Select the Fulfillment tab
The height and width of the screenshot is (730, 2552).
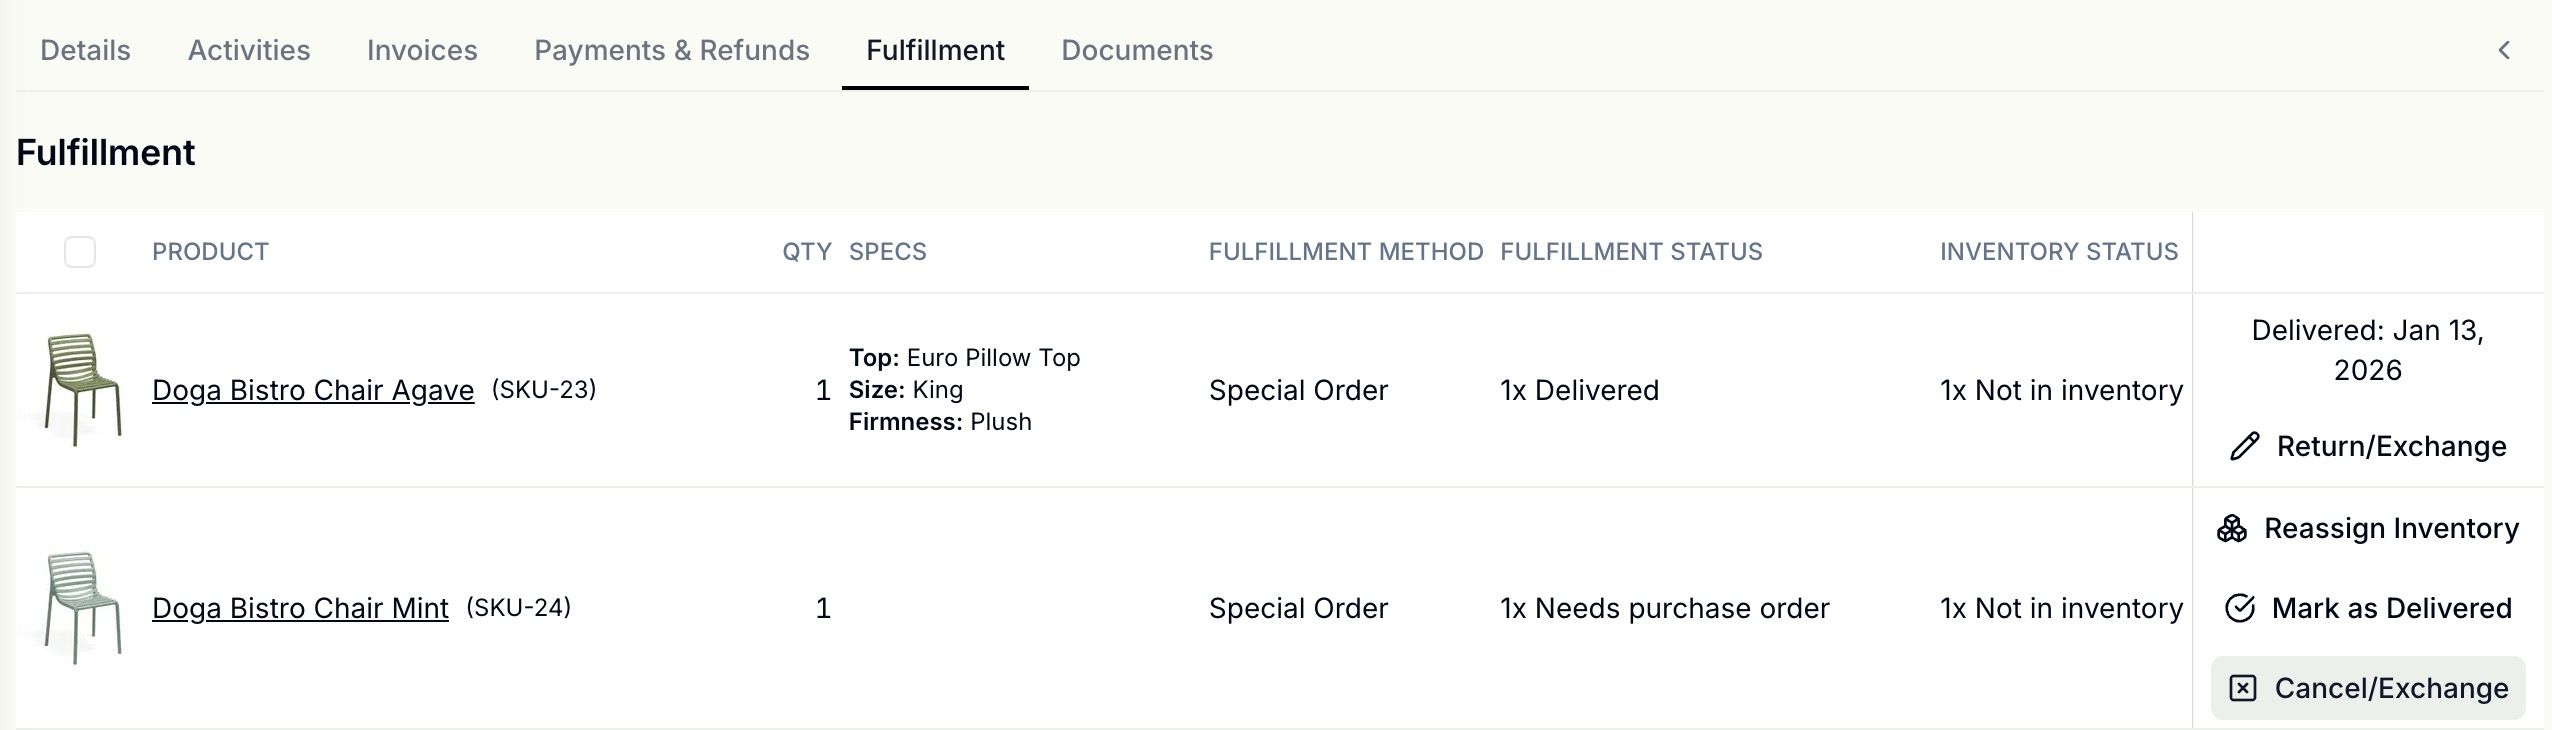pyautogui.click(x=935, y=50)
